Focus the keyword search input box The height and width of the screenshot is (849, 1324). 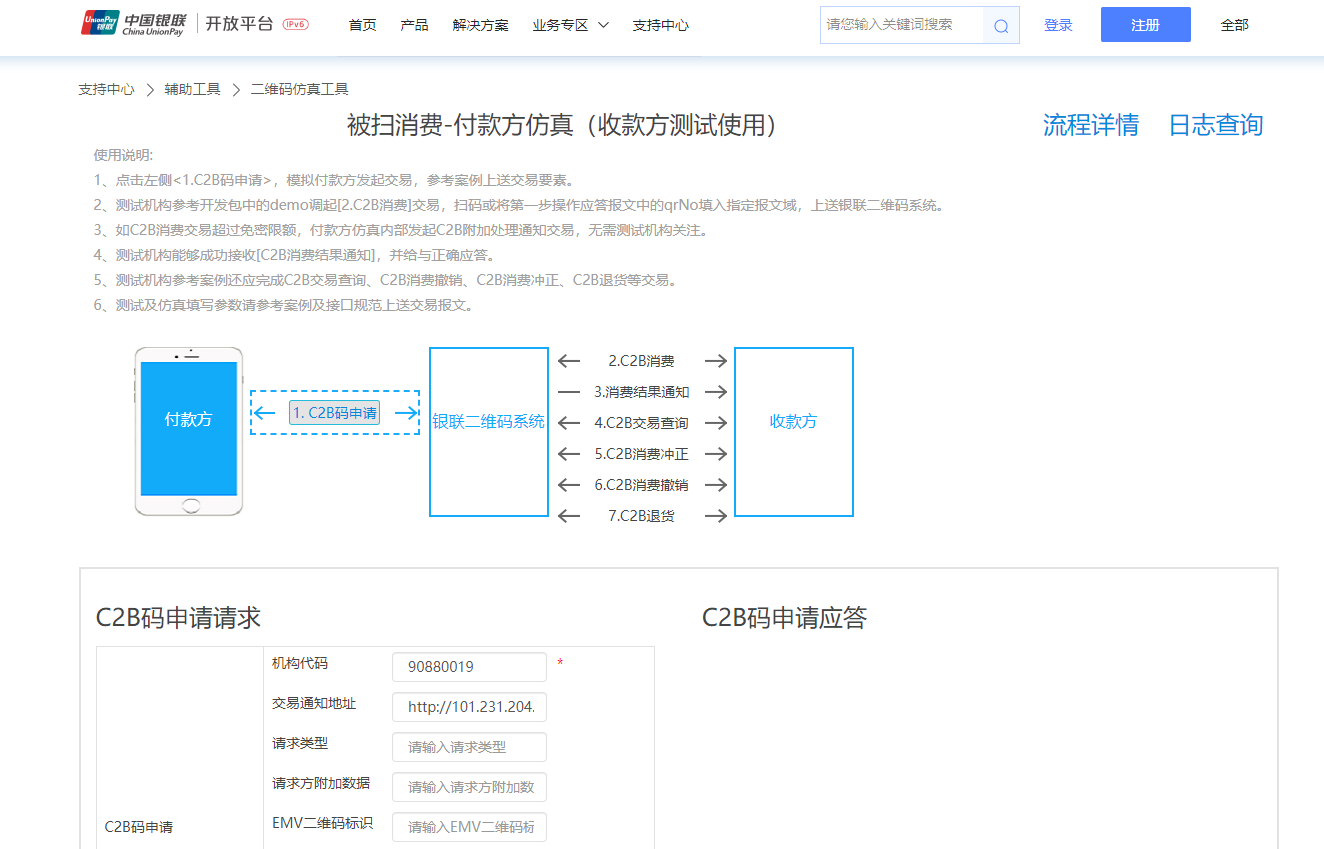point(902,25)
